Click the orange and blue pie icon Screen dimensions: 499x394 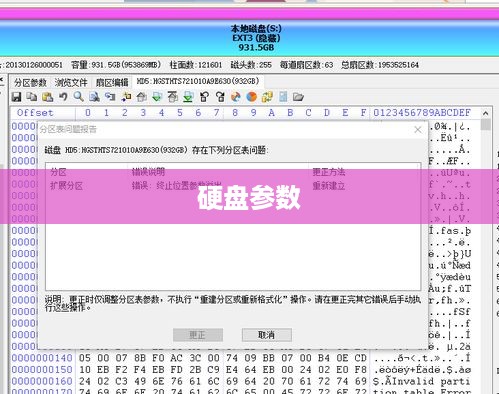[251, 97]
